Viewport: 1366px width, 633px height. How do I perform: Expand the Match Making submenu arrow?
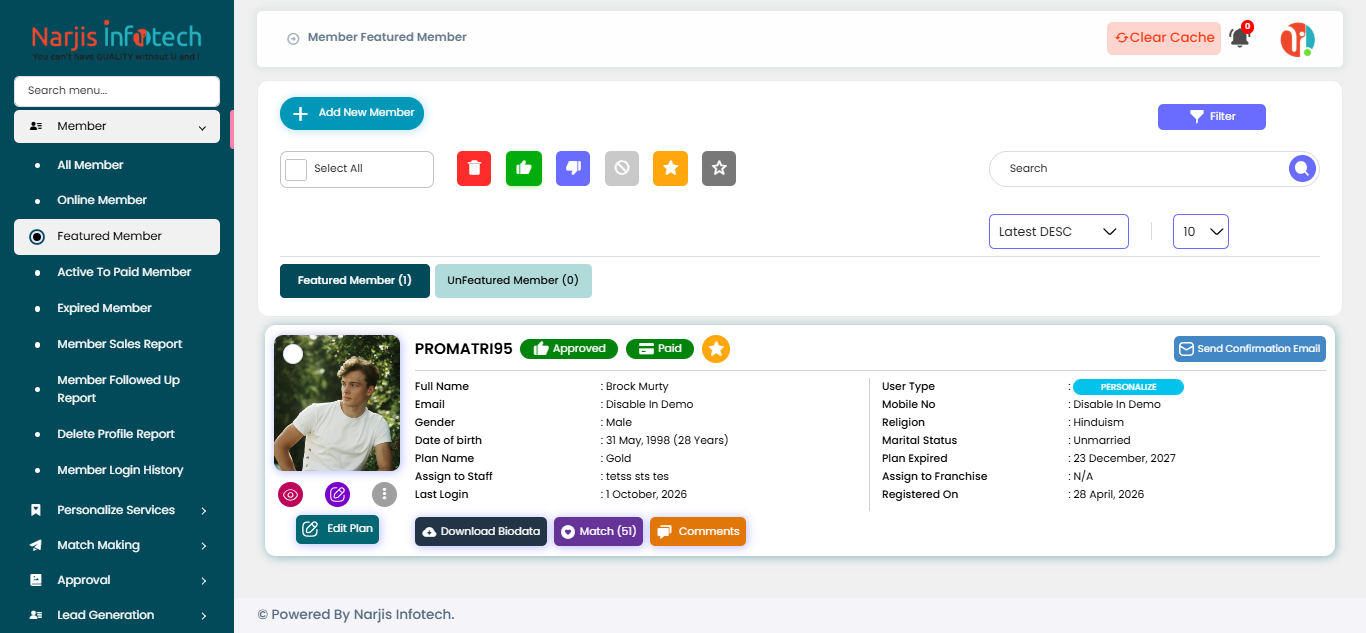[204, 546]
